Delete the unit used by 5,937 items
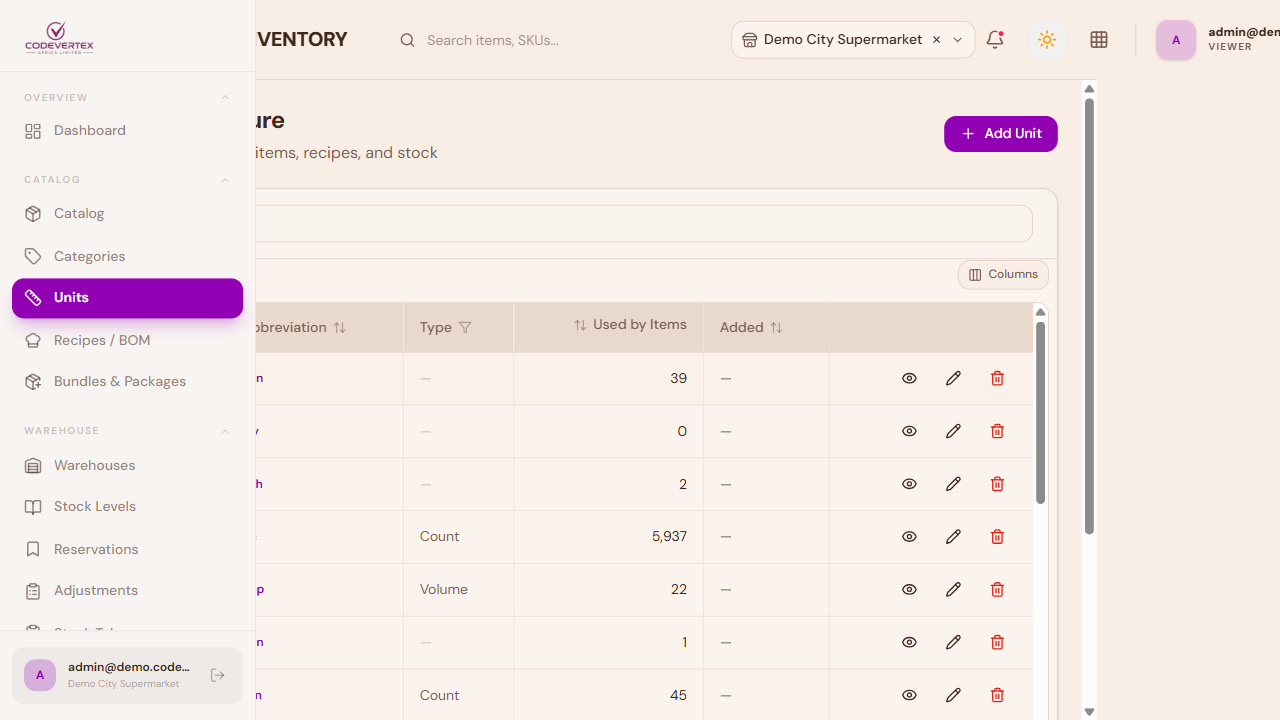 pyautogui.click(x=997, y=537)
